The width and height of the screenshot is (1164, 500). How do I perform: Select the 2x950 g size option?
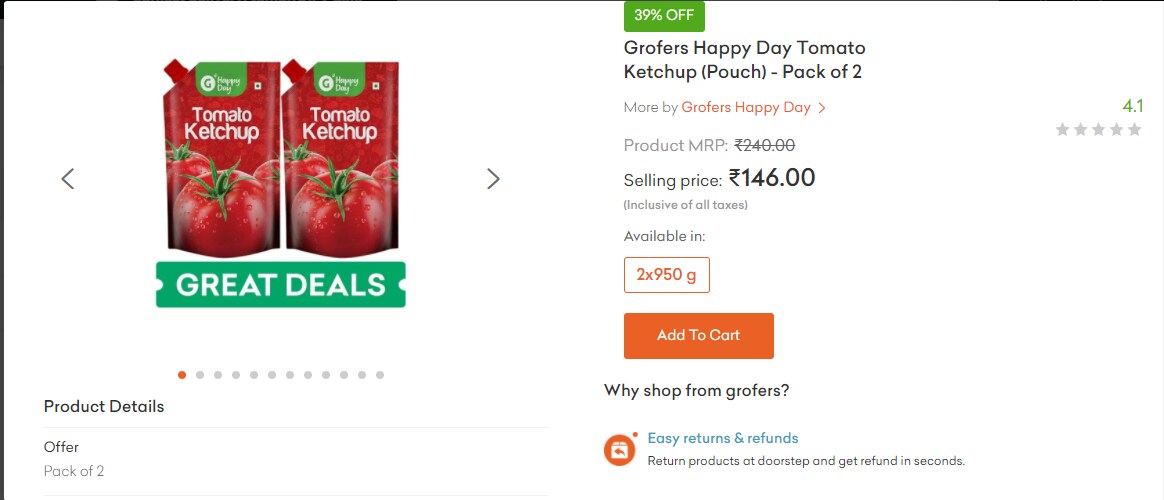tap(666, 275)
